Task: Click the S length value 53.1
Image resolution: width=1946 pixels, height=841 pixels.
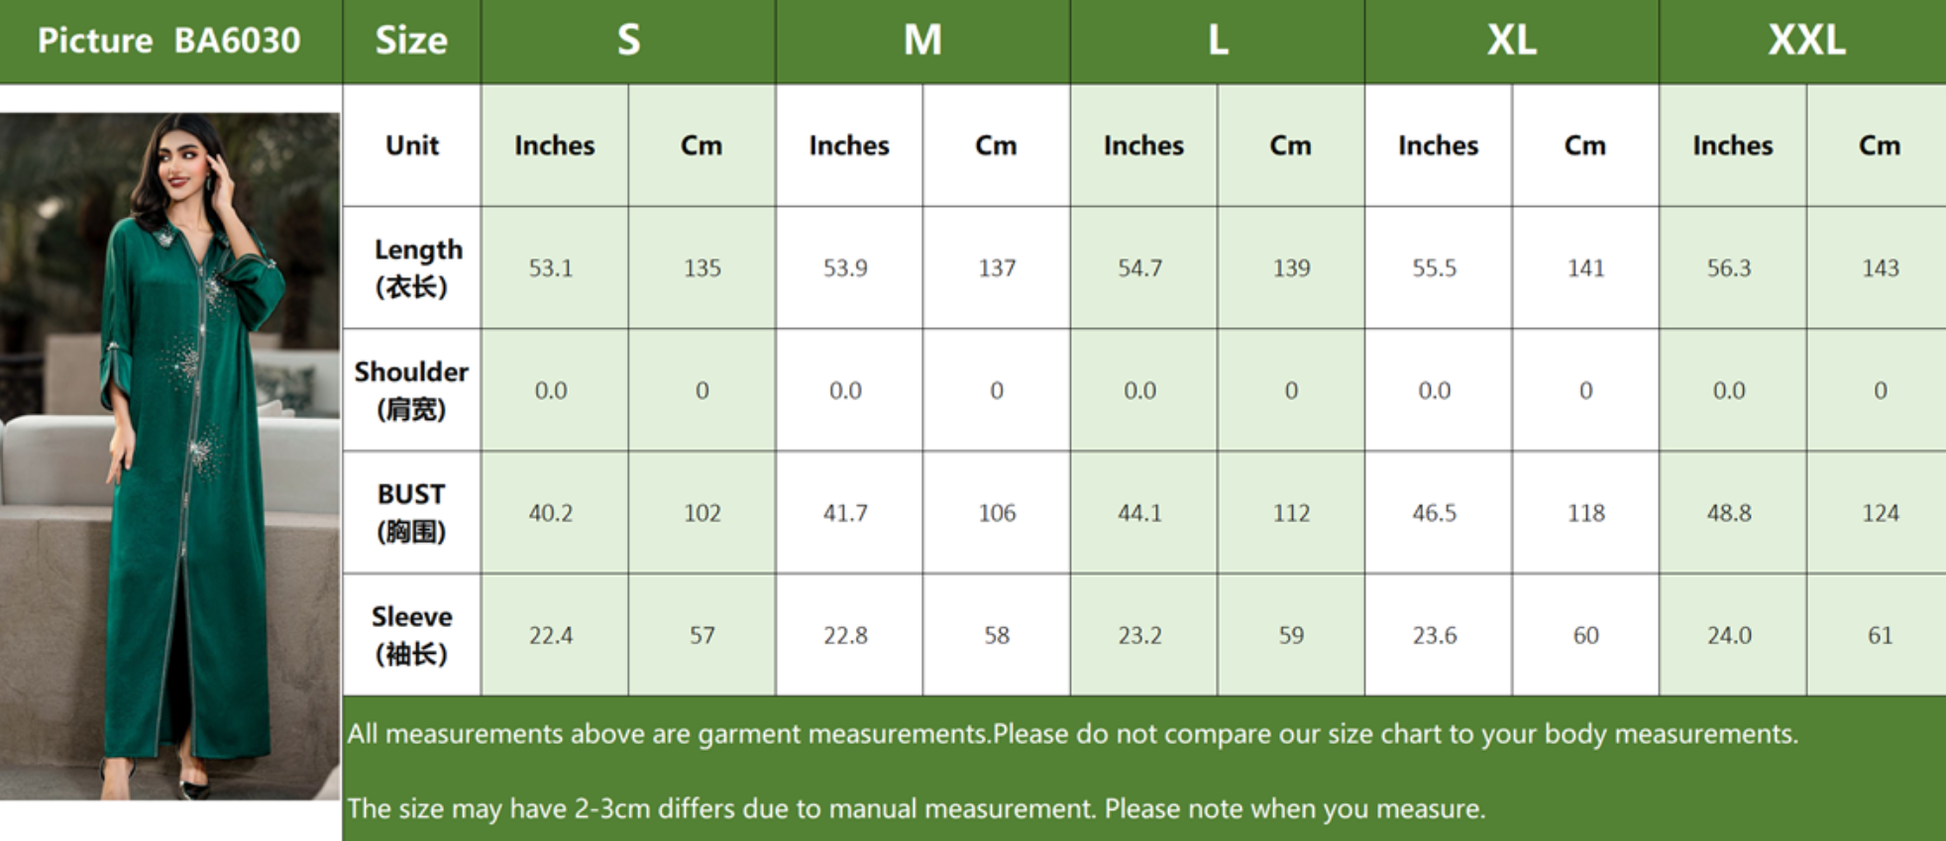Action: [551, 268]
